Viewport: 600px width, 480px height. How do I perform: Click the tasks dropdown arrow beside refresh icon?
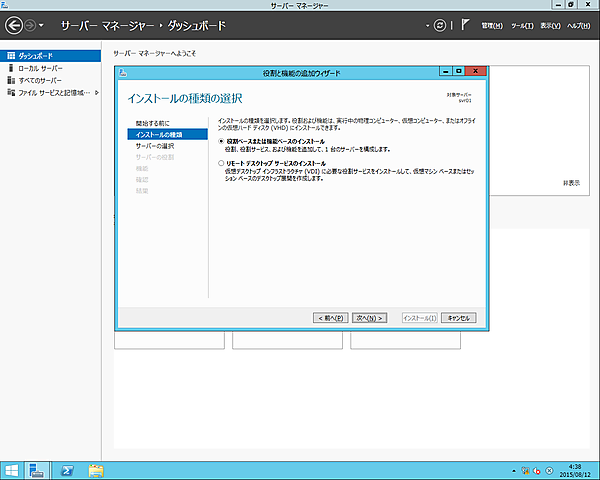(x=427, y=26)
